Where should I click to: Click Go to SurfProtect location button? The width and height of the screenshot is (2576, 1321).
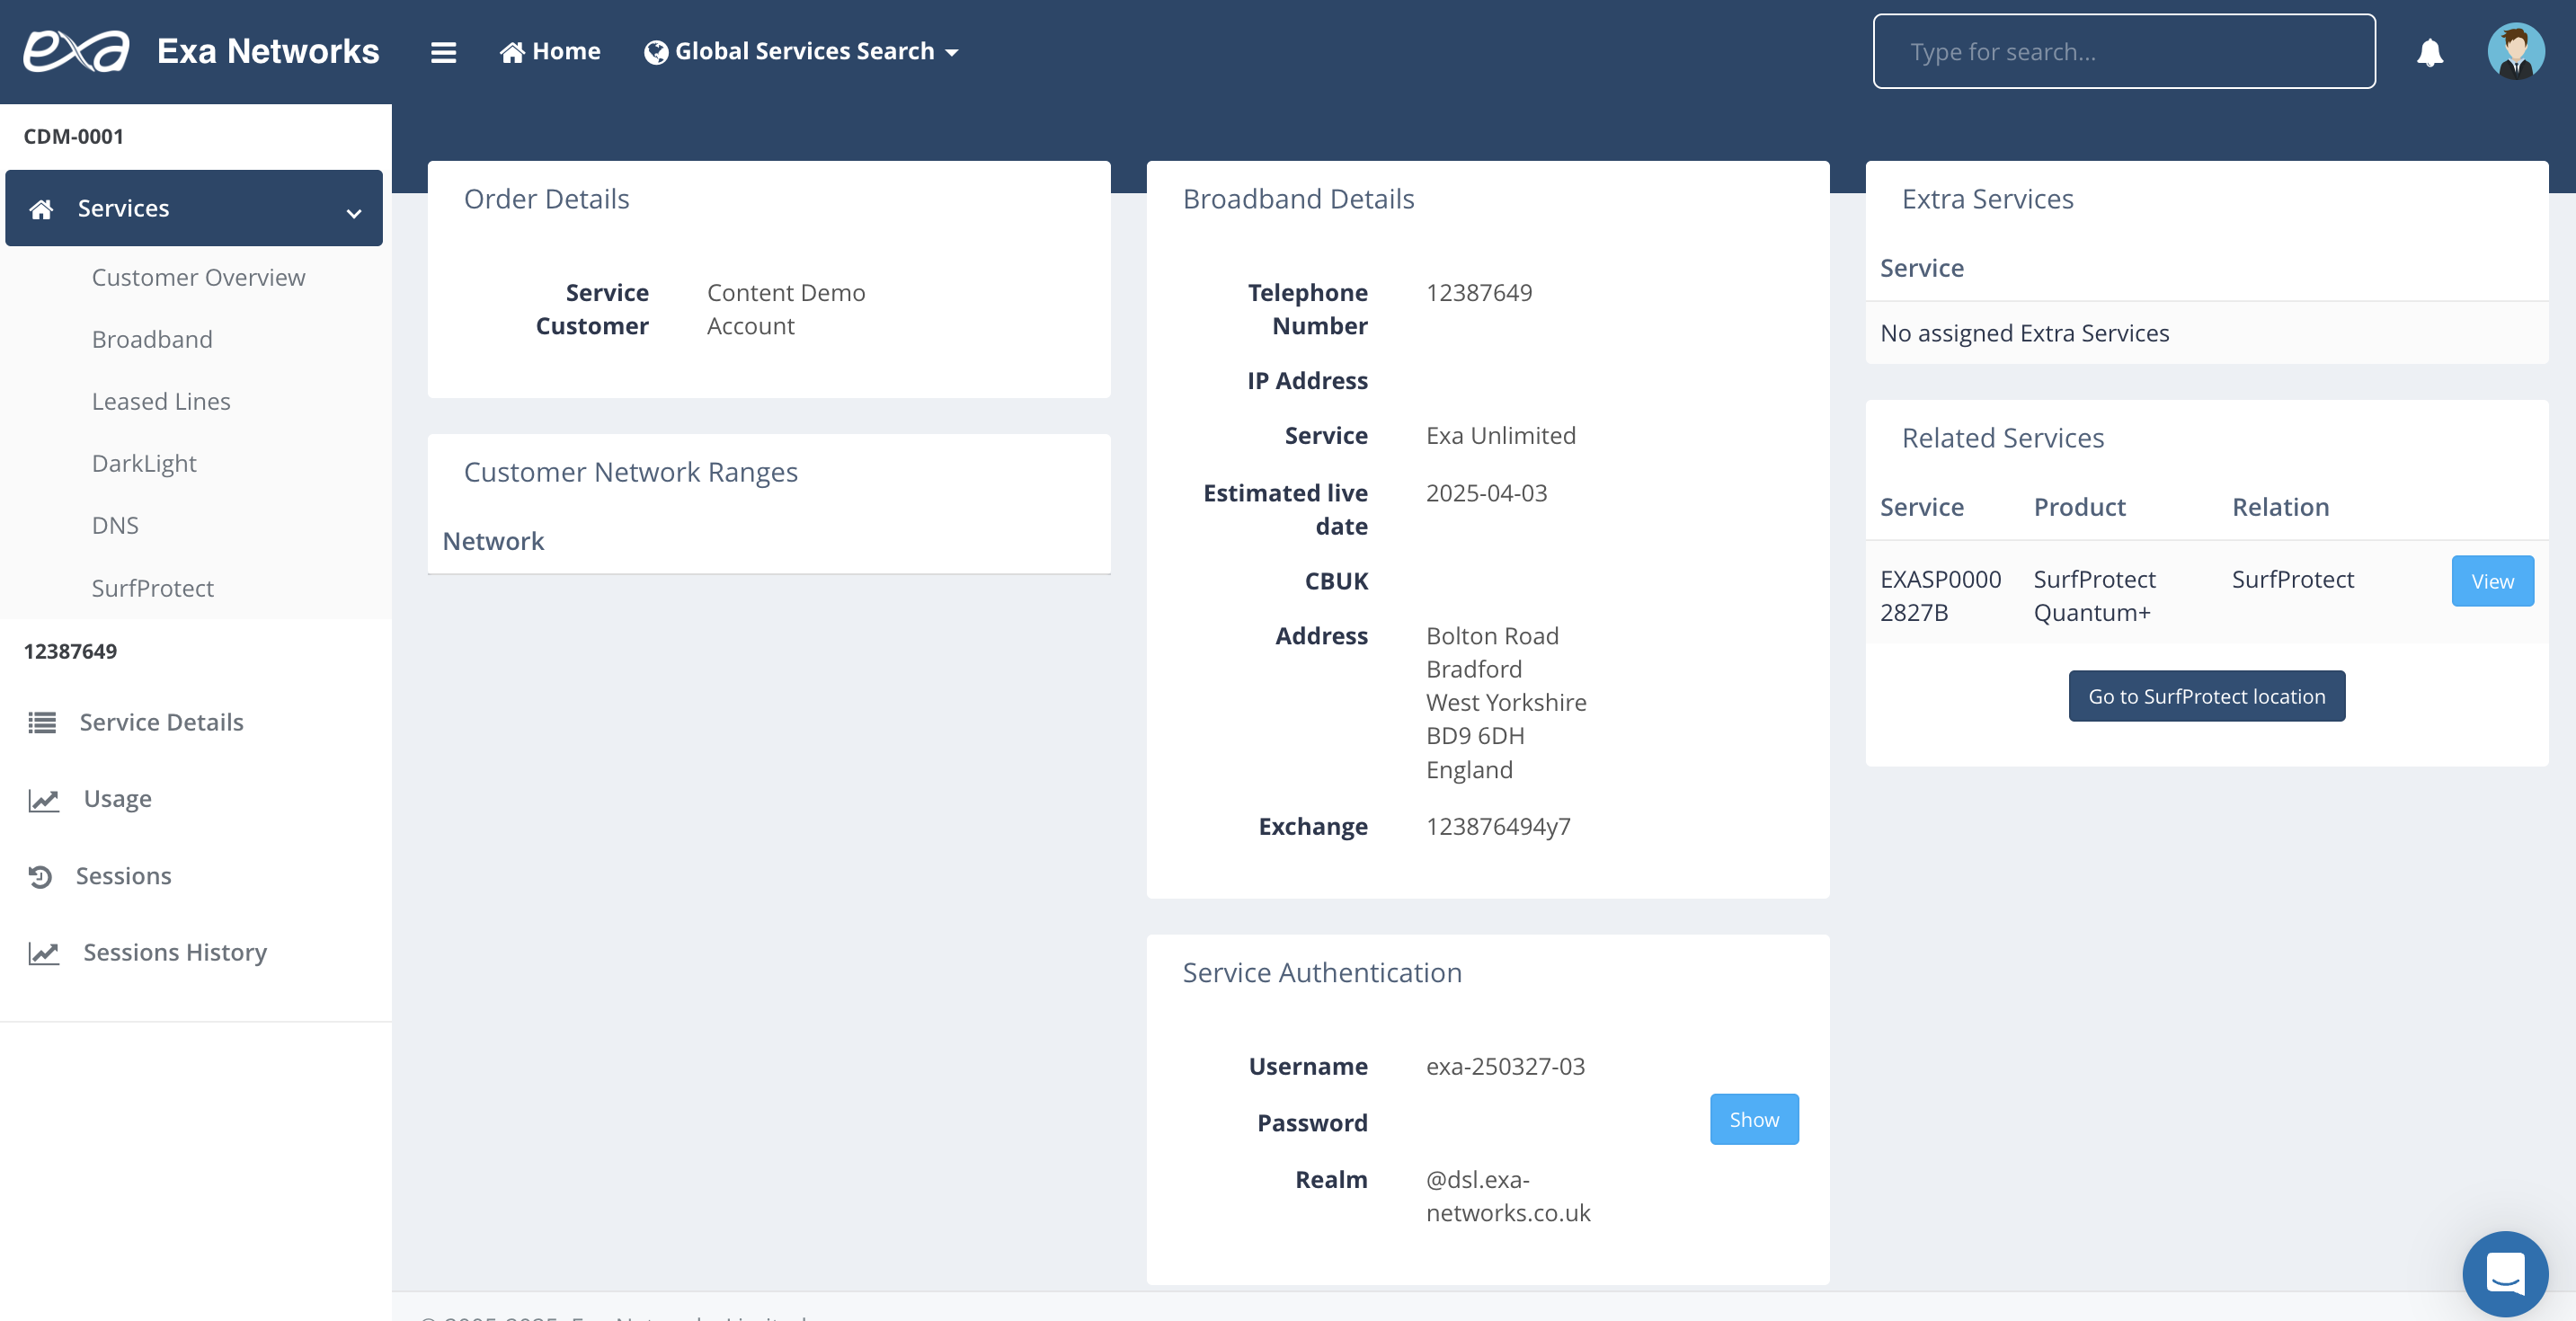[2205, 696]
